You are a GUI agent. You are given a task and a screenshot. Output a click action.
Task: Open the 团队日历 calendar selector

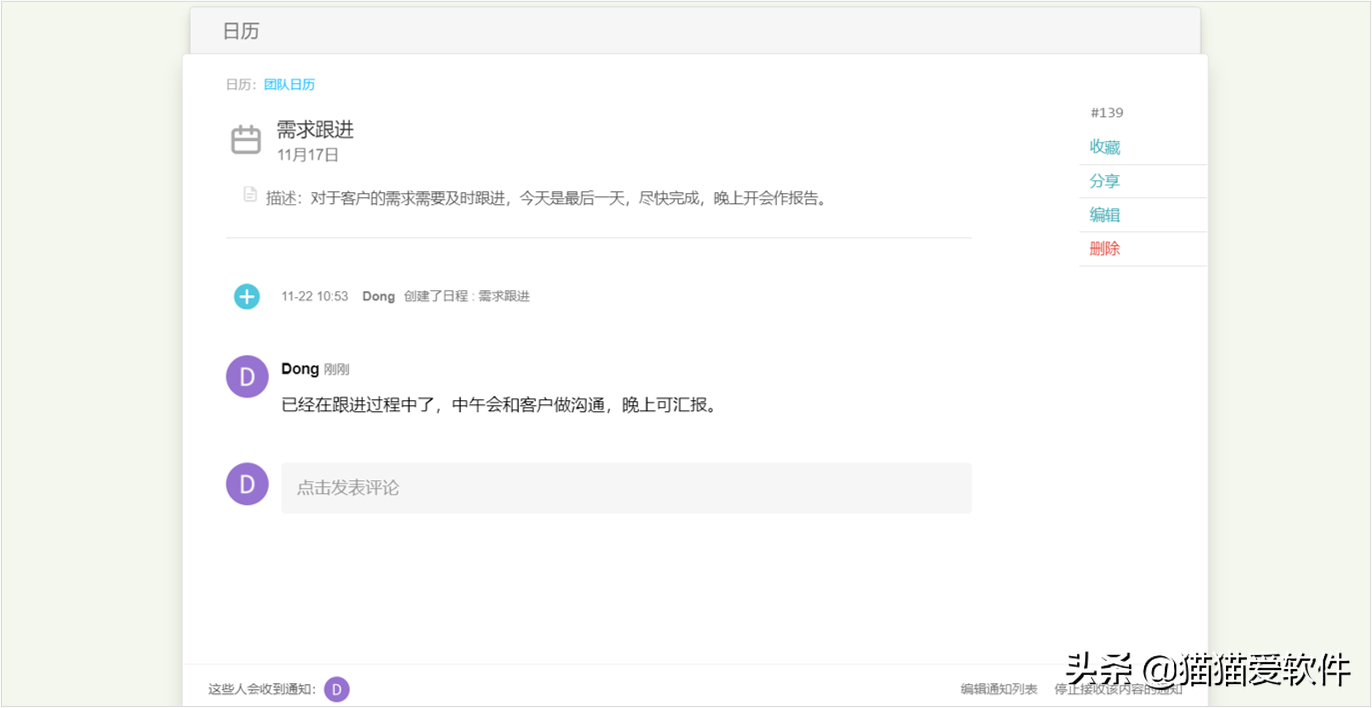coord(289,84)
